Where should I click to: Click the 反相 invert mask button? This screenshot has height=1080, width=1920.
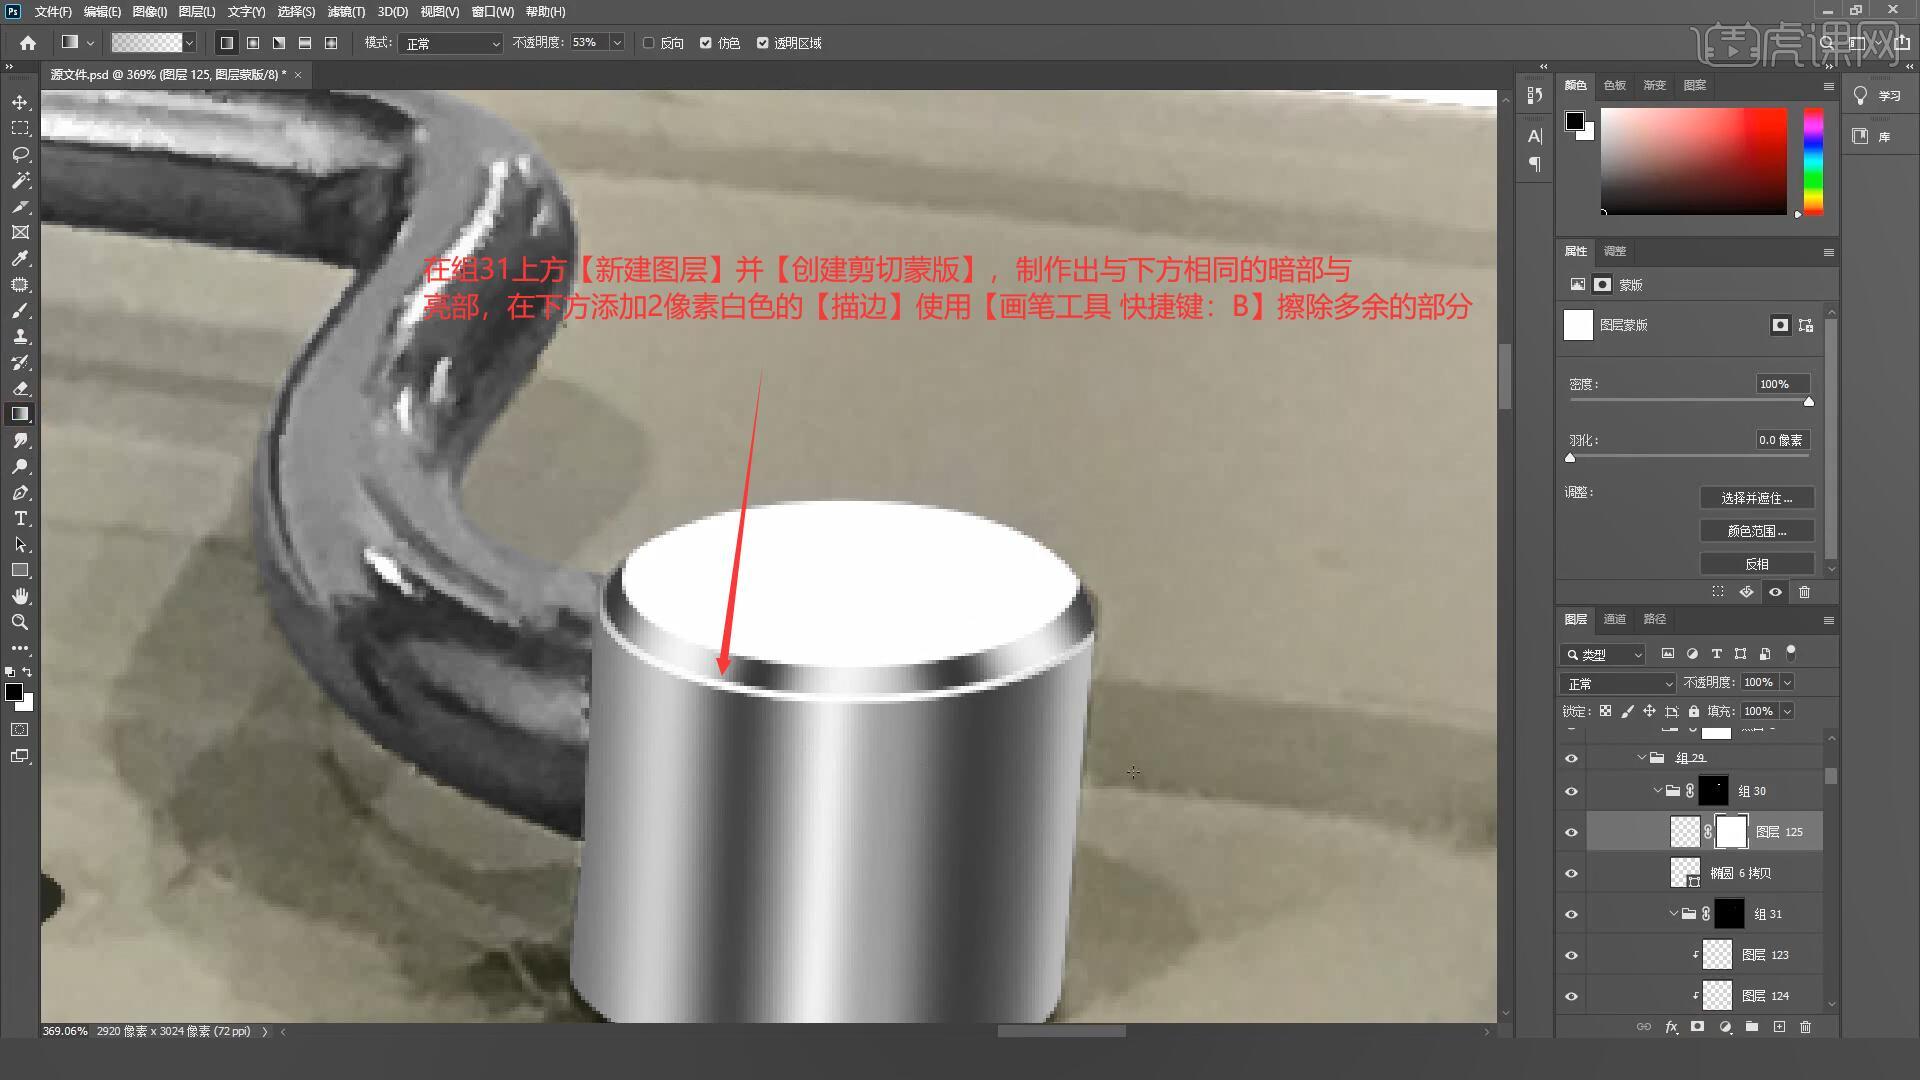1756,564
